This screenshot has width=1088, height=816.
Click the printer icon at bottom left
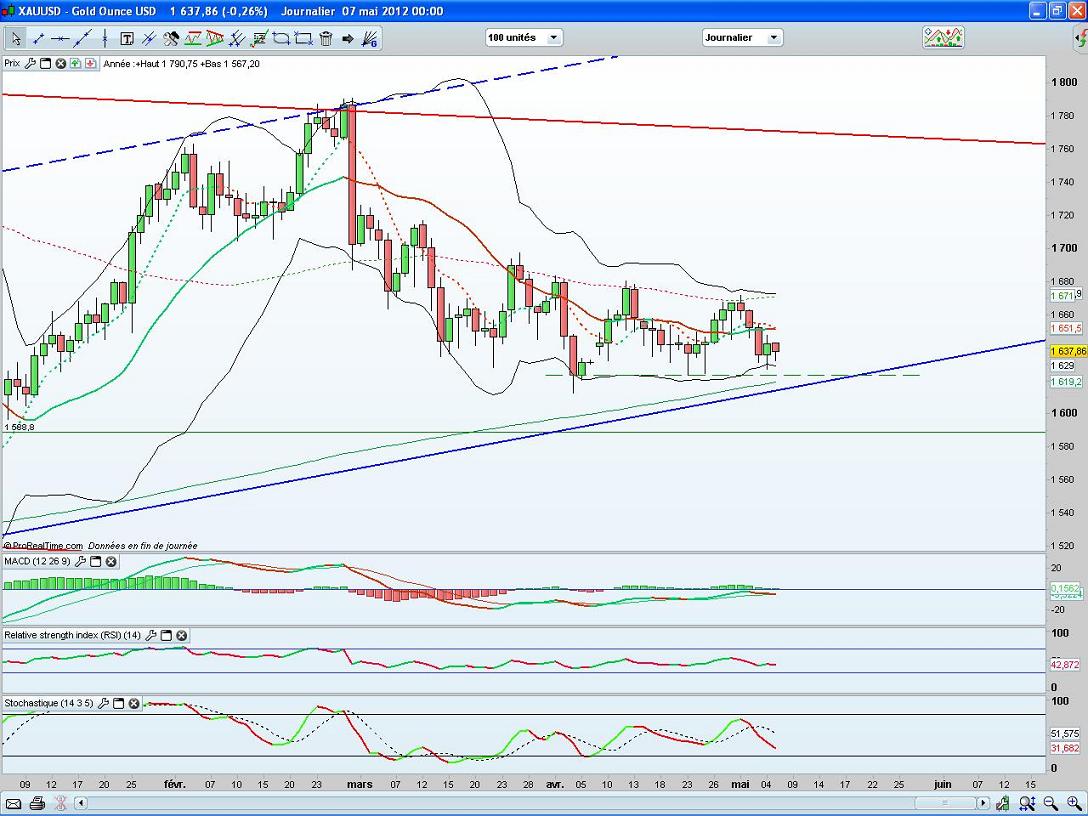click(x=37, y=803)
